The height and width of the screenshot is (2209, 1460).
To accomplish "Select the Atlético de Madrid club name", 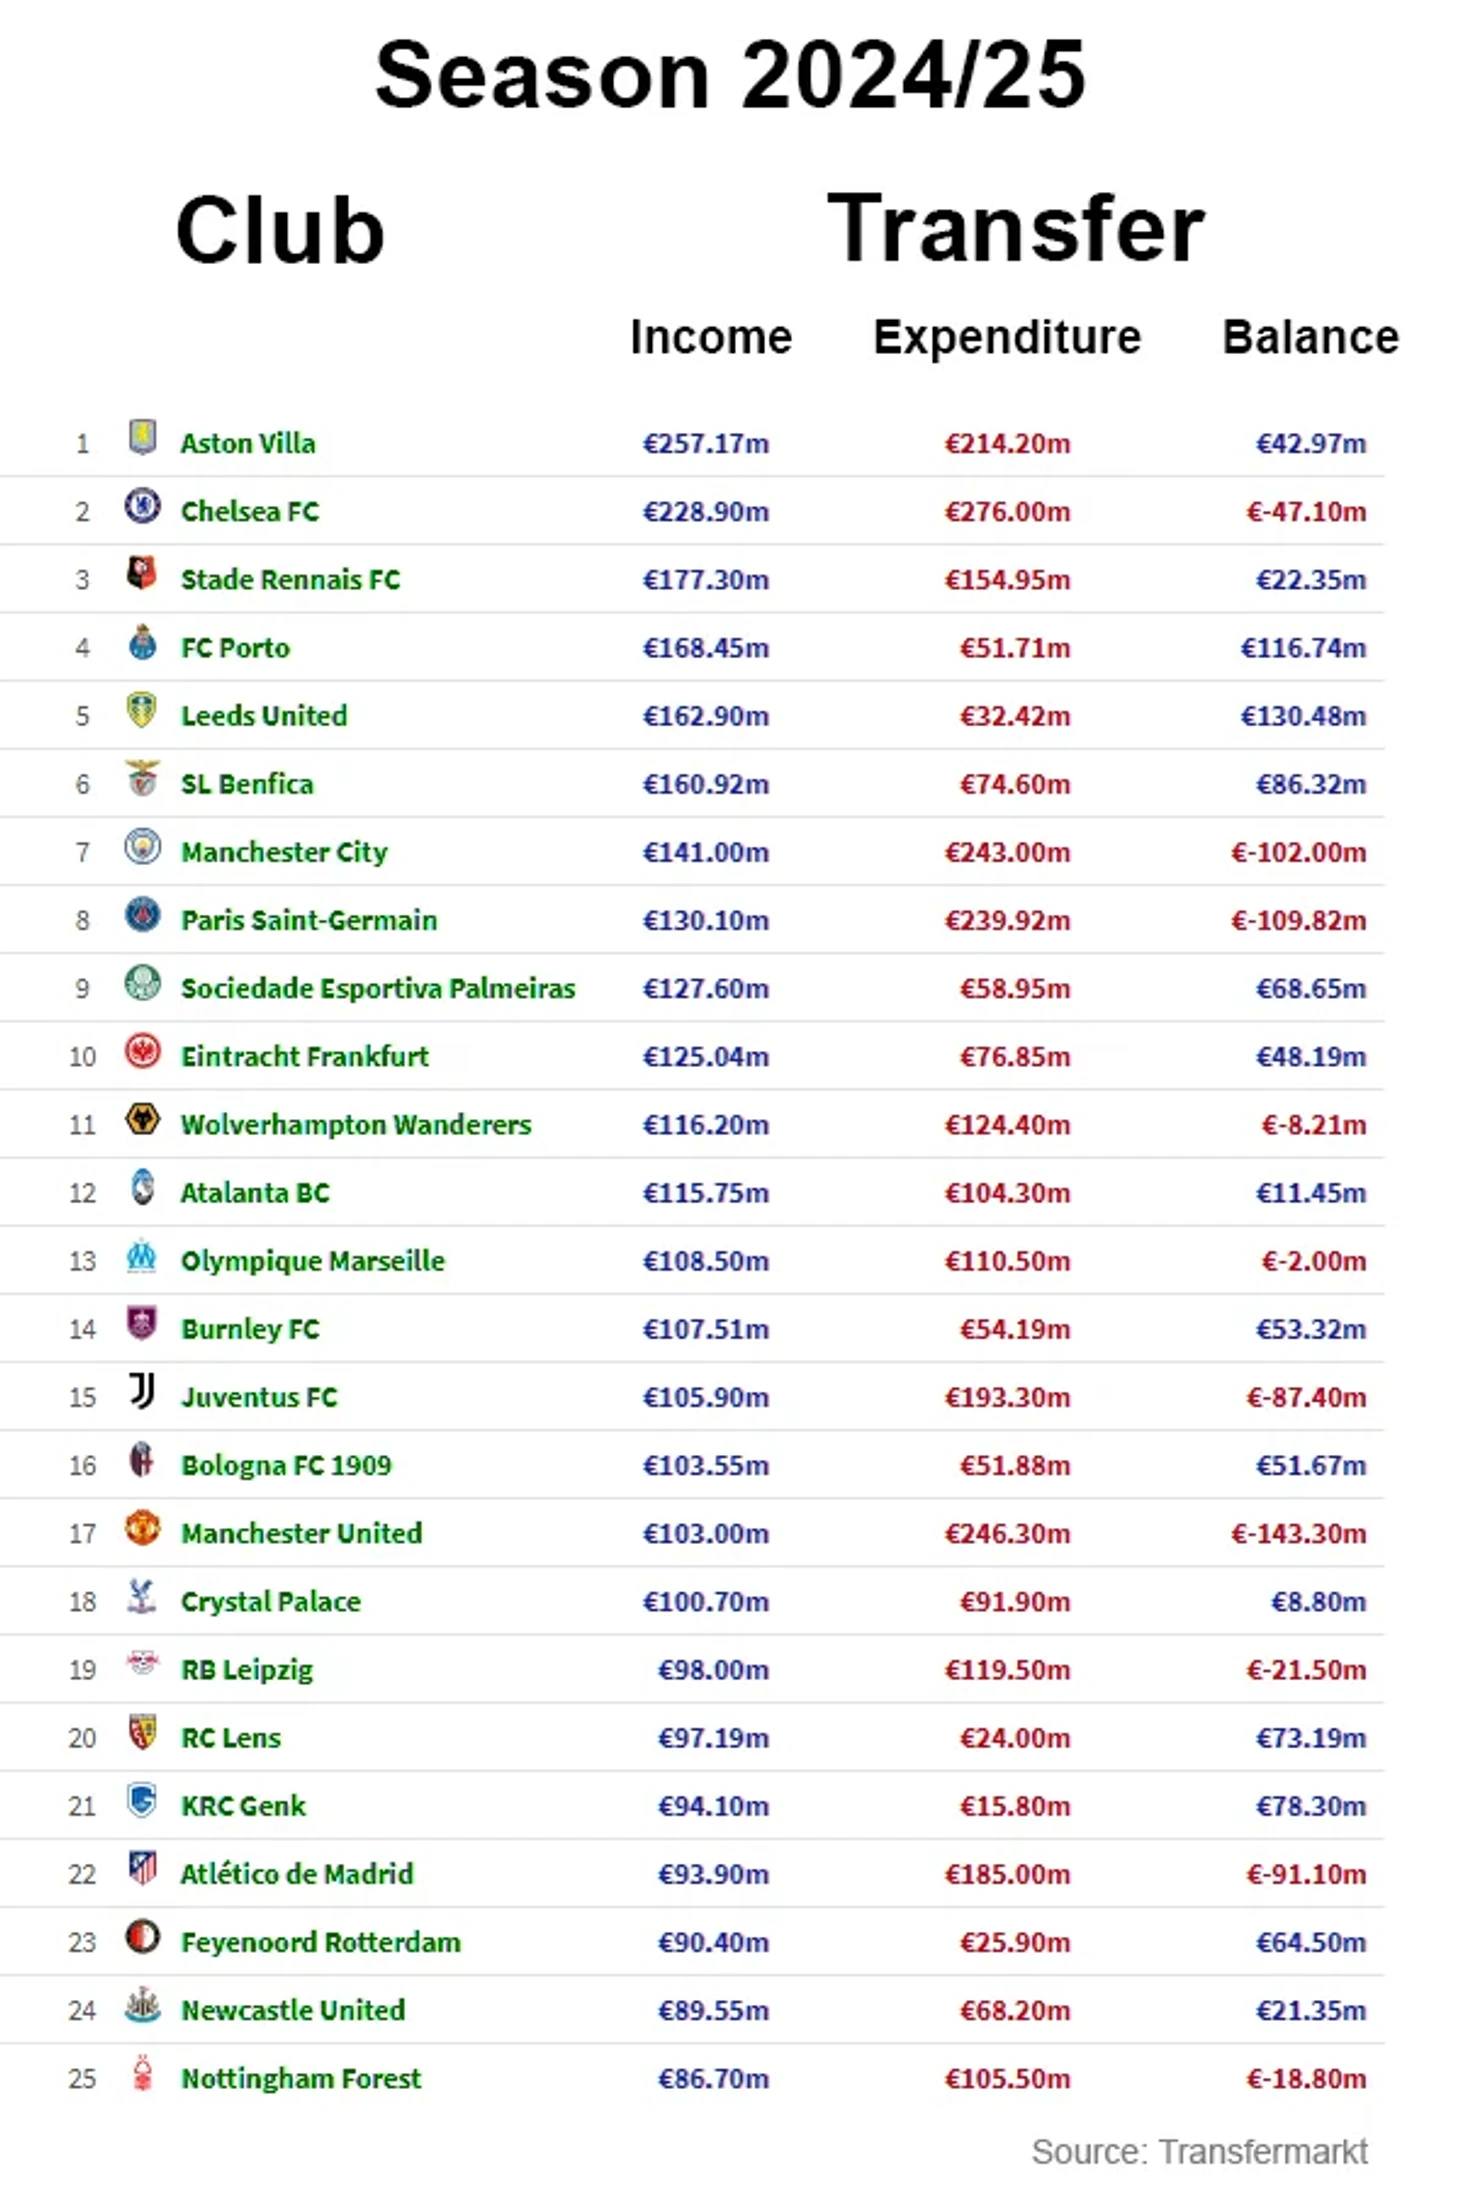I will click(x=297, y=1874).
